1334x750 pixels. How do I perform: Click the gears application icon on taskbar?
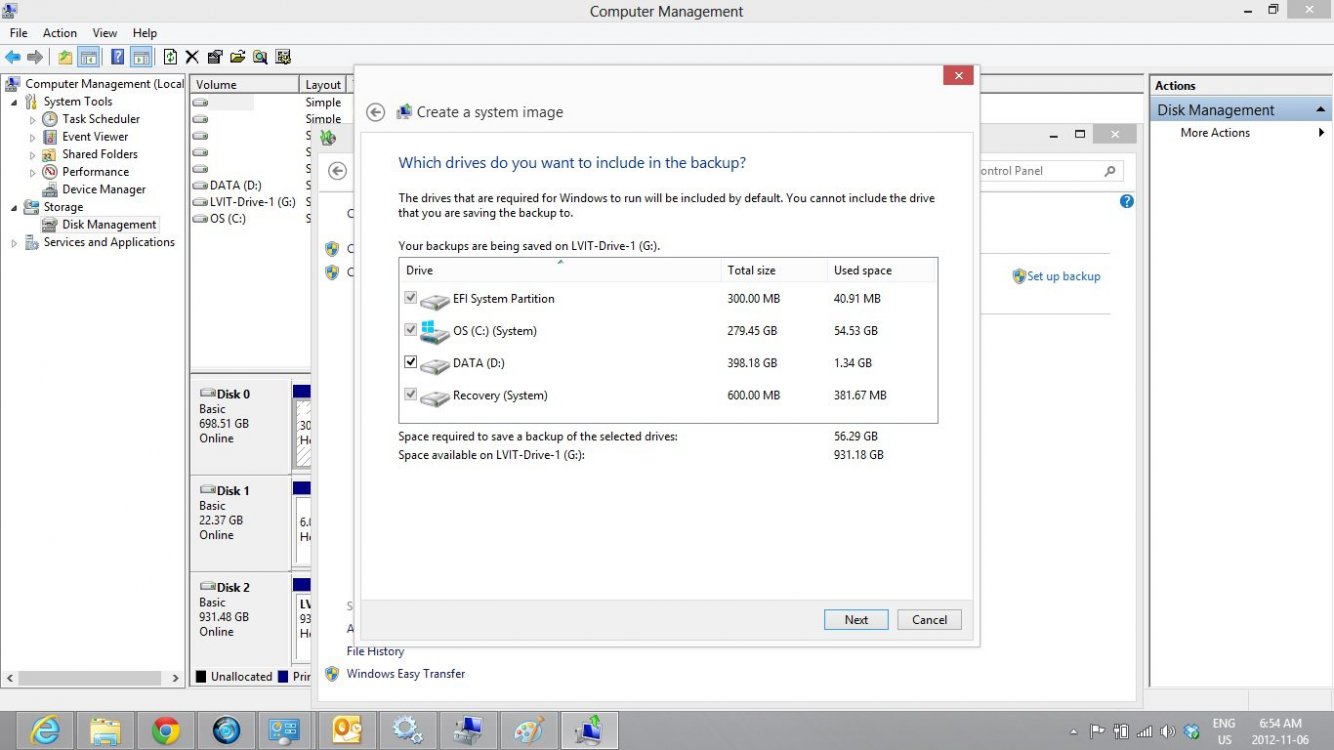point(407,730)
